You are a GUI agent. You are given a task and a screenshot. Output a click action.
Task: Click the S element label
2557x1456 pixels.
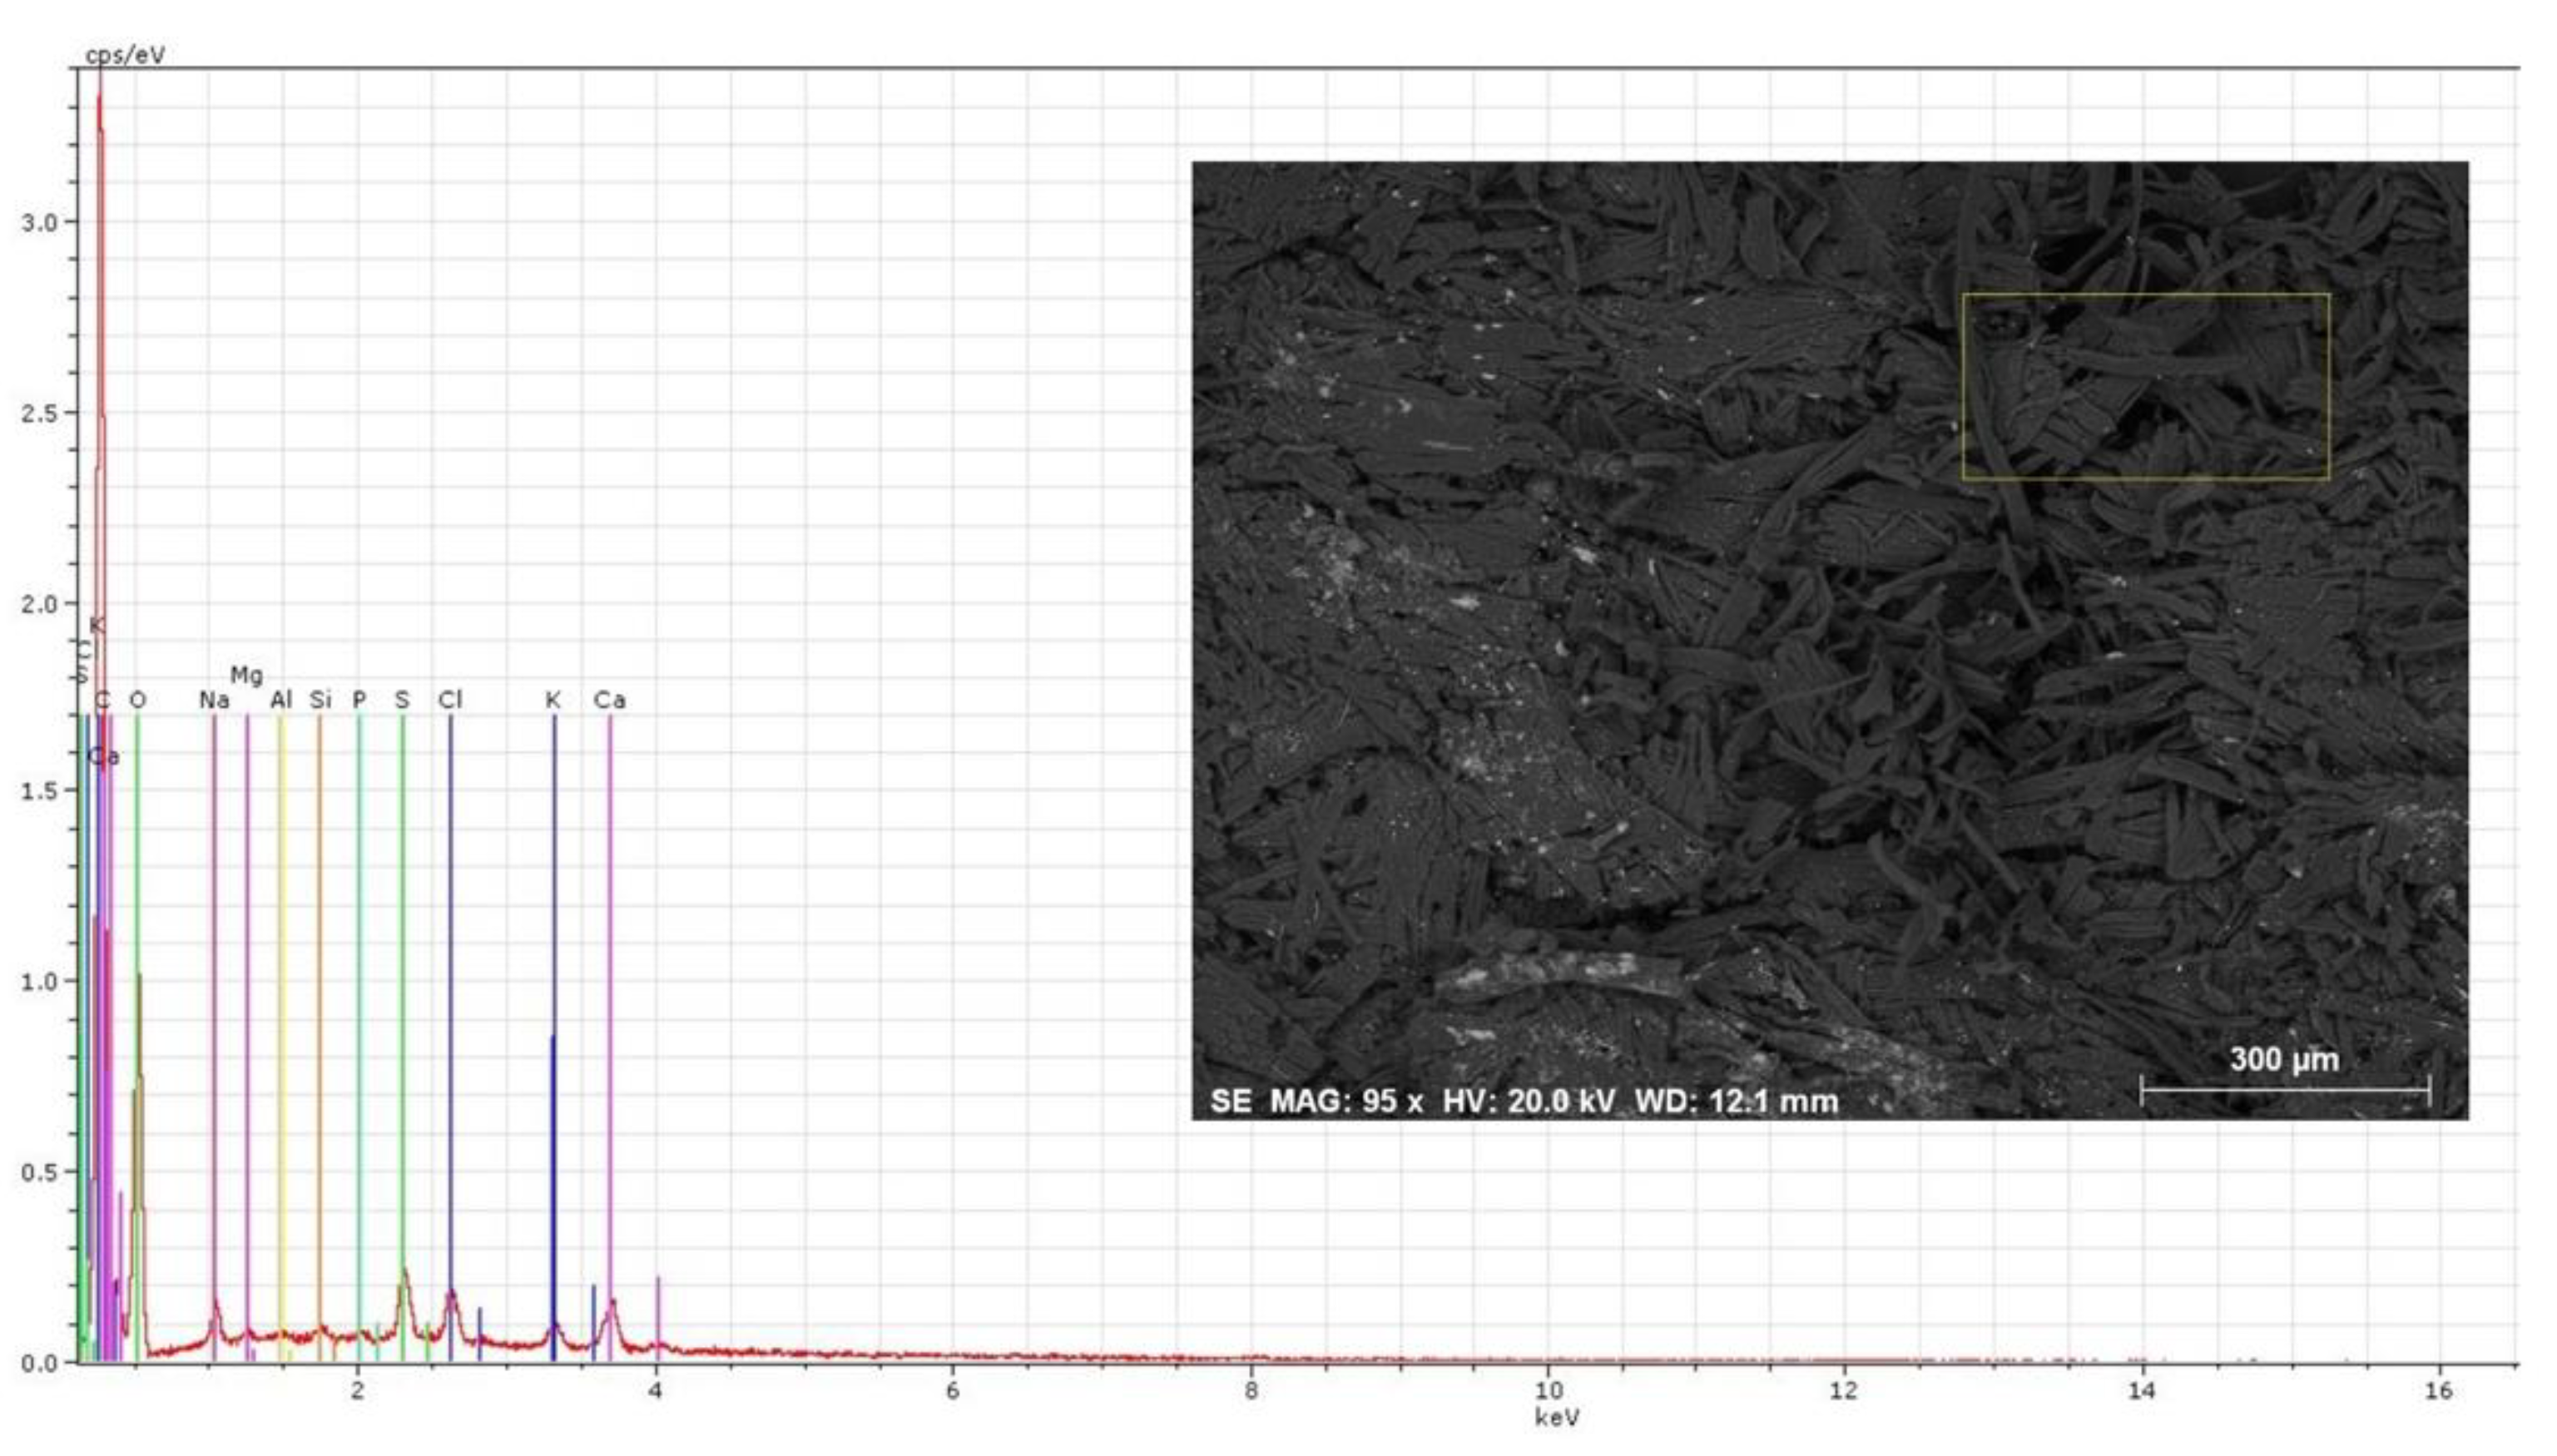[402, 700]
